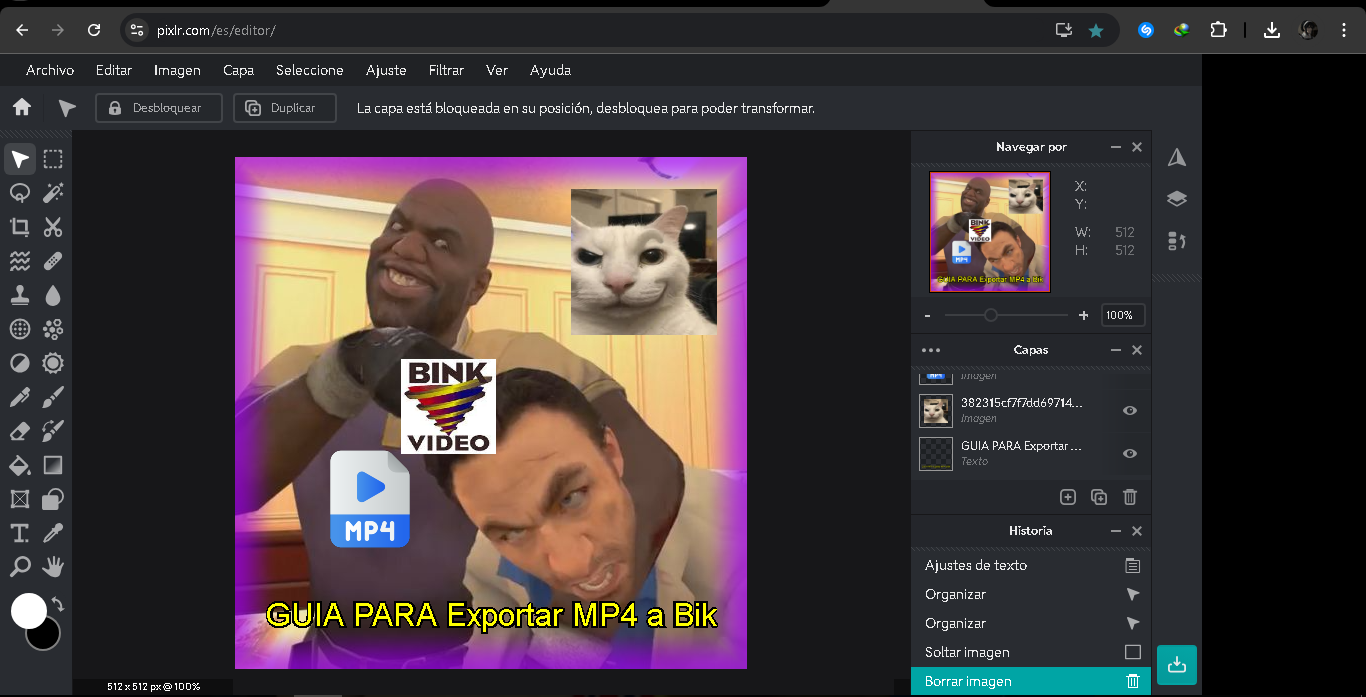Screen dimensions: 1366x697
Task: Activate the Magic Wand tool
Action: coord(53,193)
